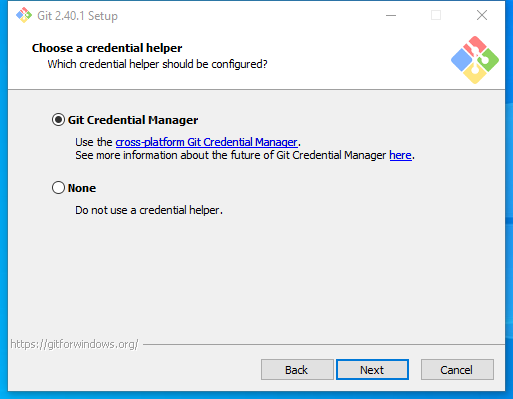Open the "here" link about GCM's future
513x399 pixels.
(x=400, y=155)
